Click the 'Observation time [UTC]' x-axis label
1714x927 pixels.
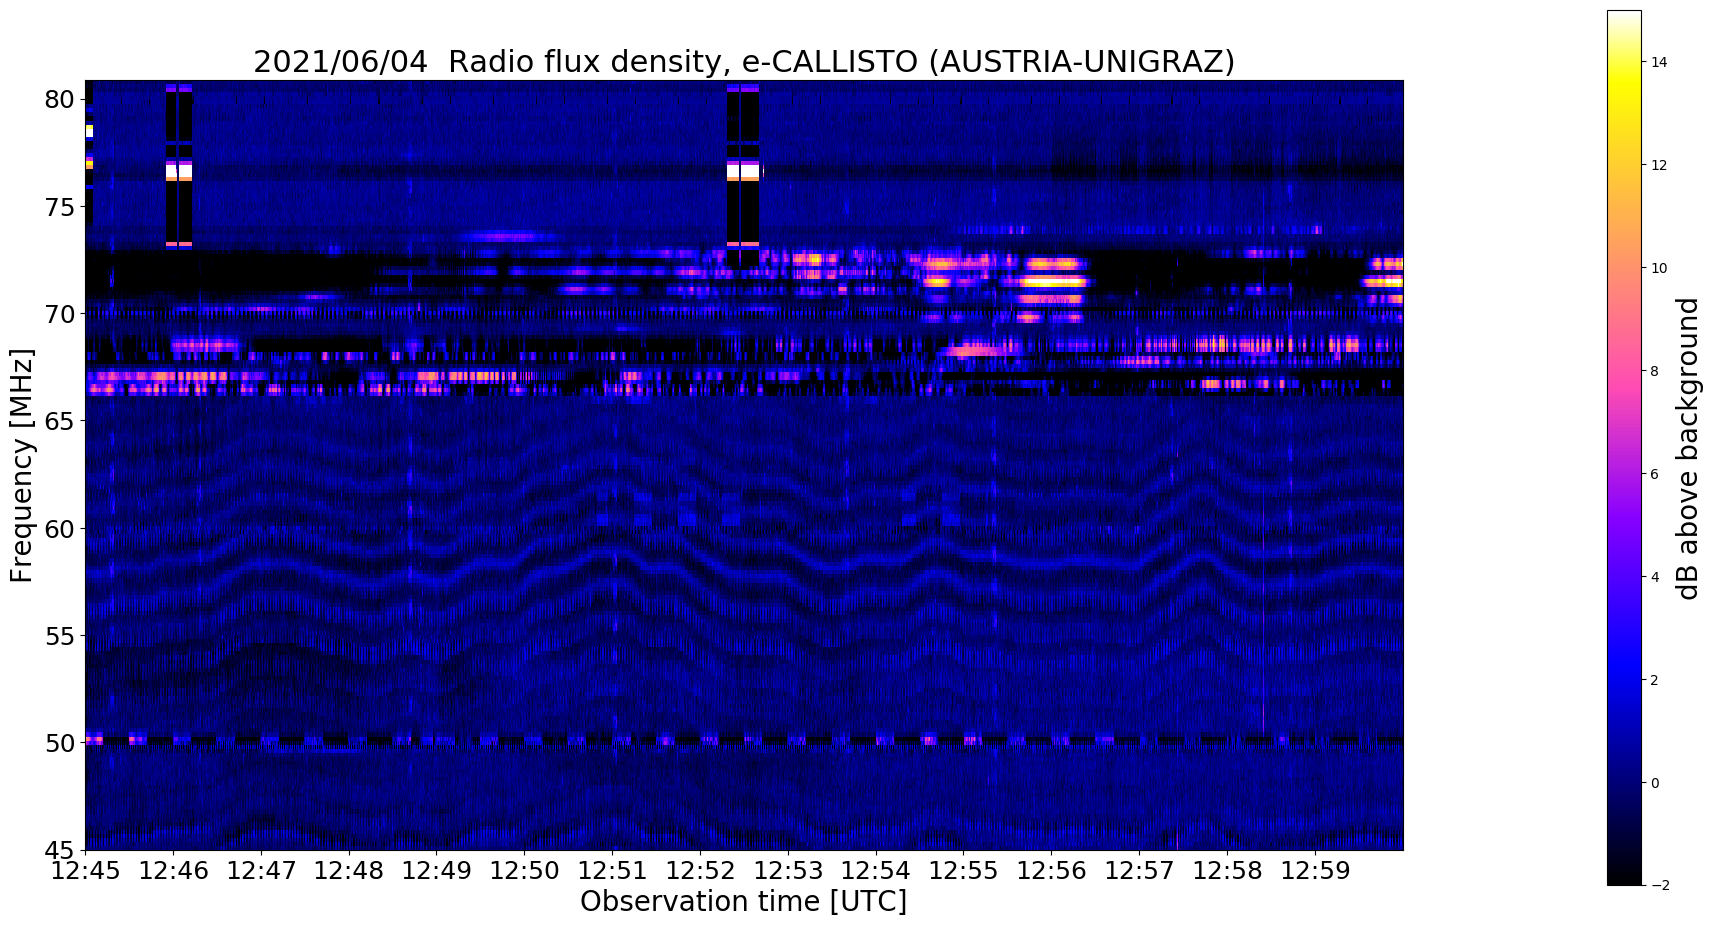coord(743,902)
